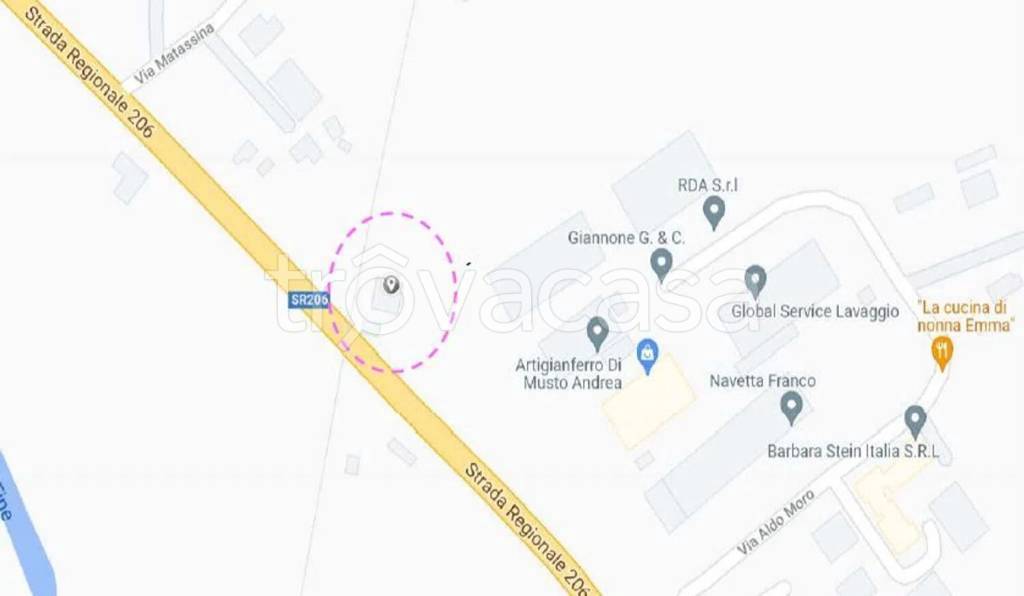
Task: Click the Artigianferro Di Musto Andrea pin
Action: tap(598, 334)
